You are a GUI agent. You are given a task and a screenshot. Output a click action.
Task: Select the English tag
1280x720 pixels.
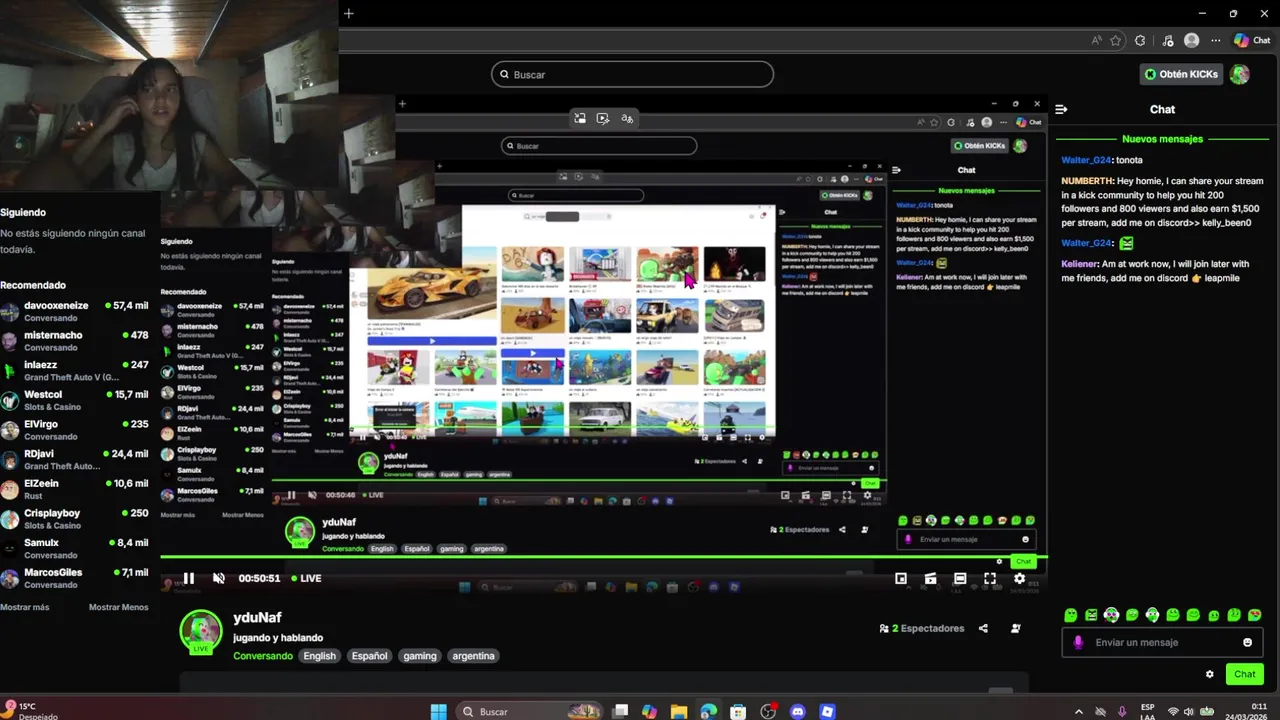[320, 656]
